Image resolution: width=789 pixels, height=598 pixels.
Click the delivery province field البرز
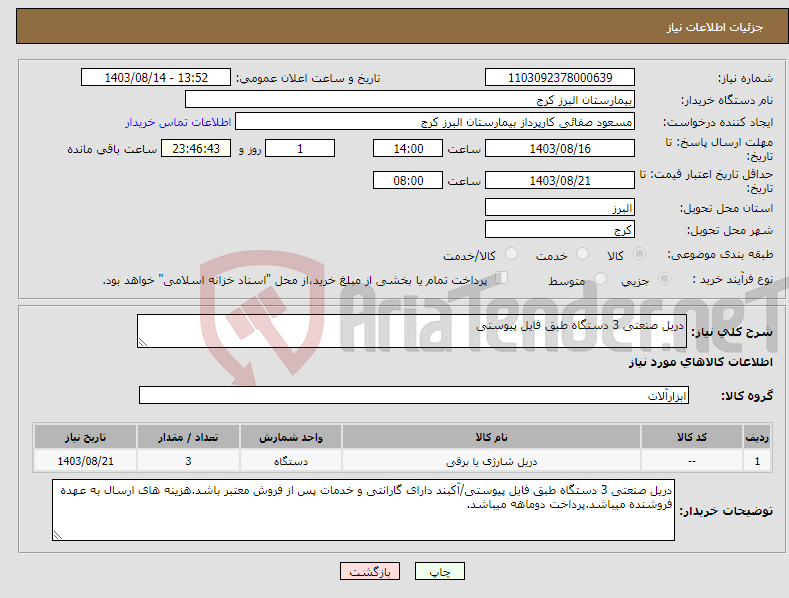[x=560, y=207]
